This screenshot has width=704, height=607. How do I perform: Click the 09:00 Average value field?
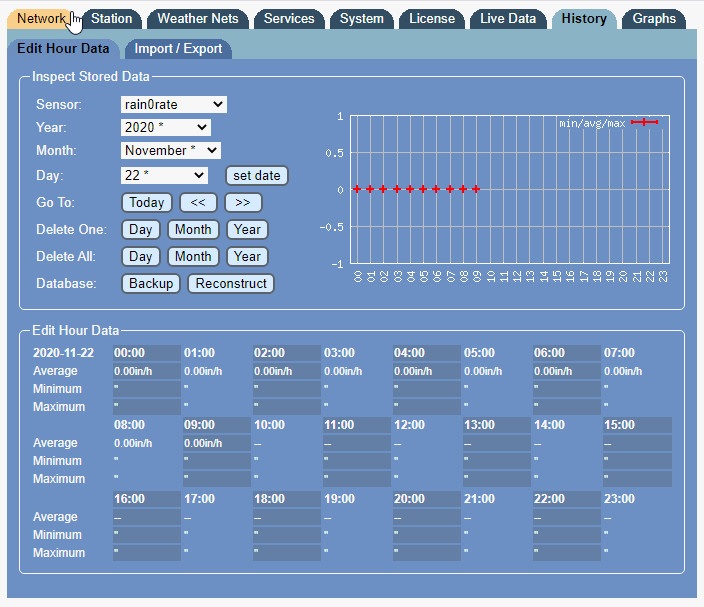click(x=217, y=443)
